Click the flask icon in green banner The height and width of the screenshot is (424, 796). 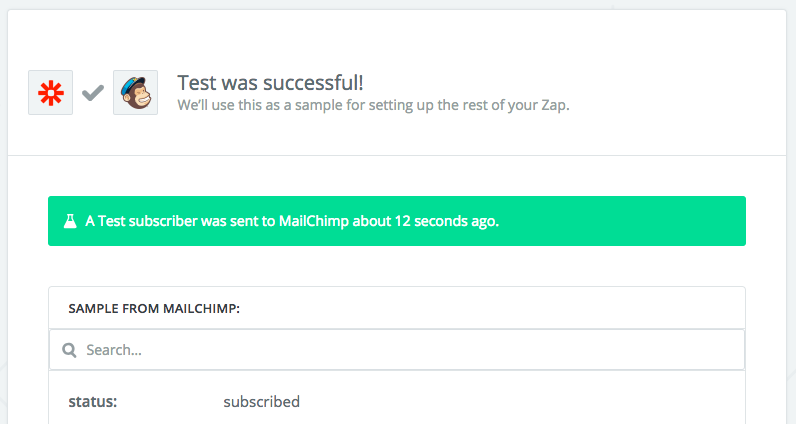click(x=70, y=221)
